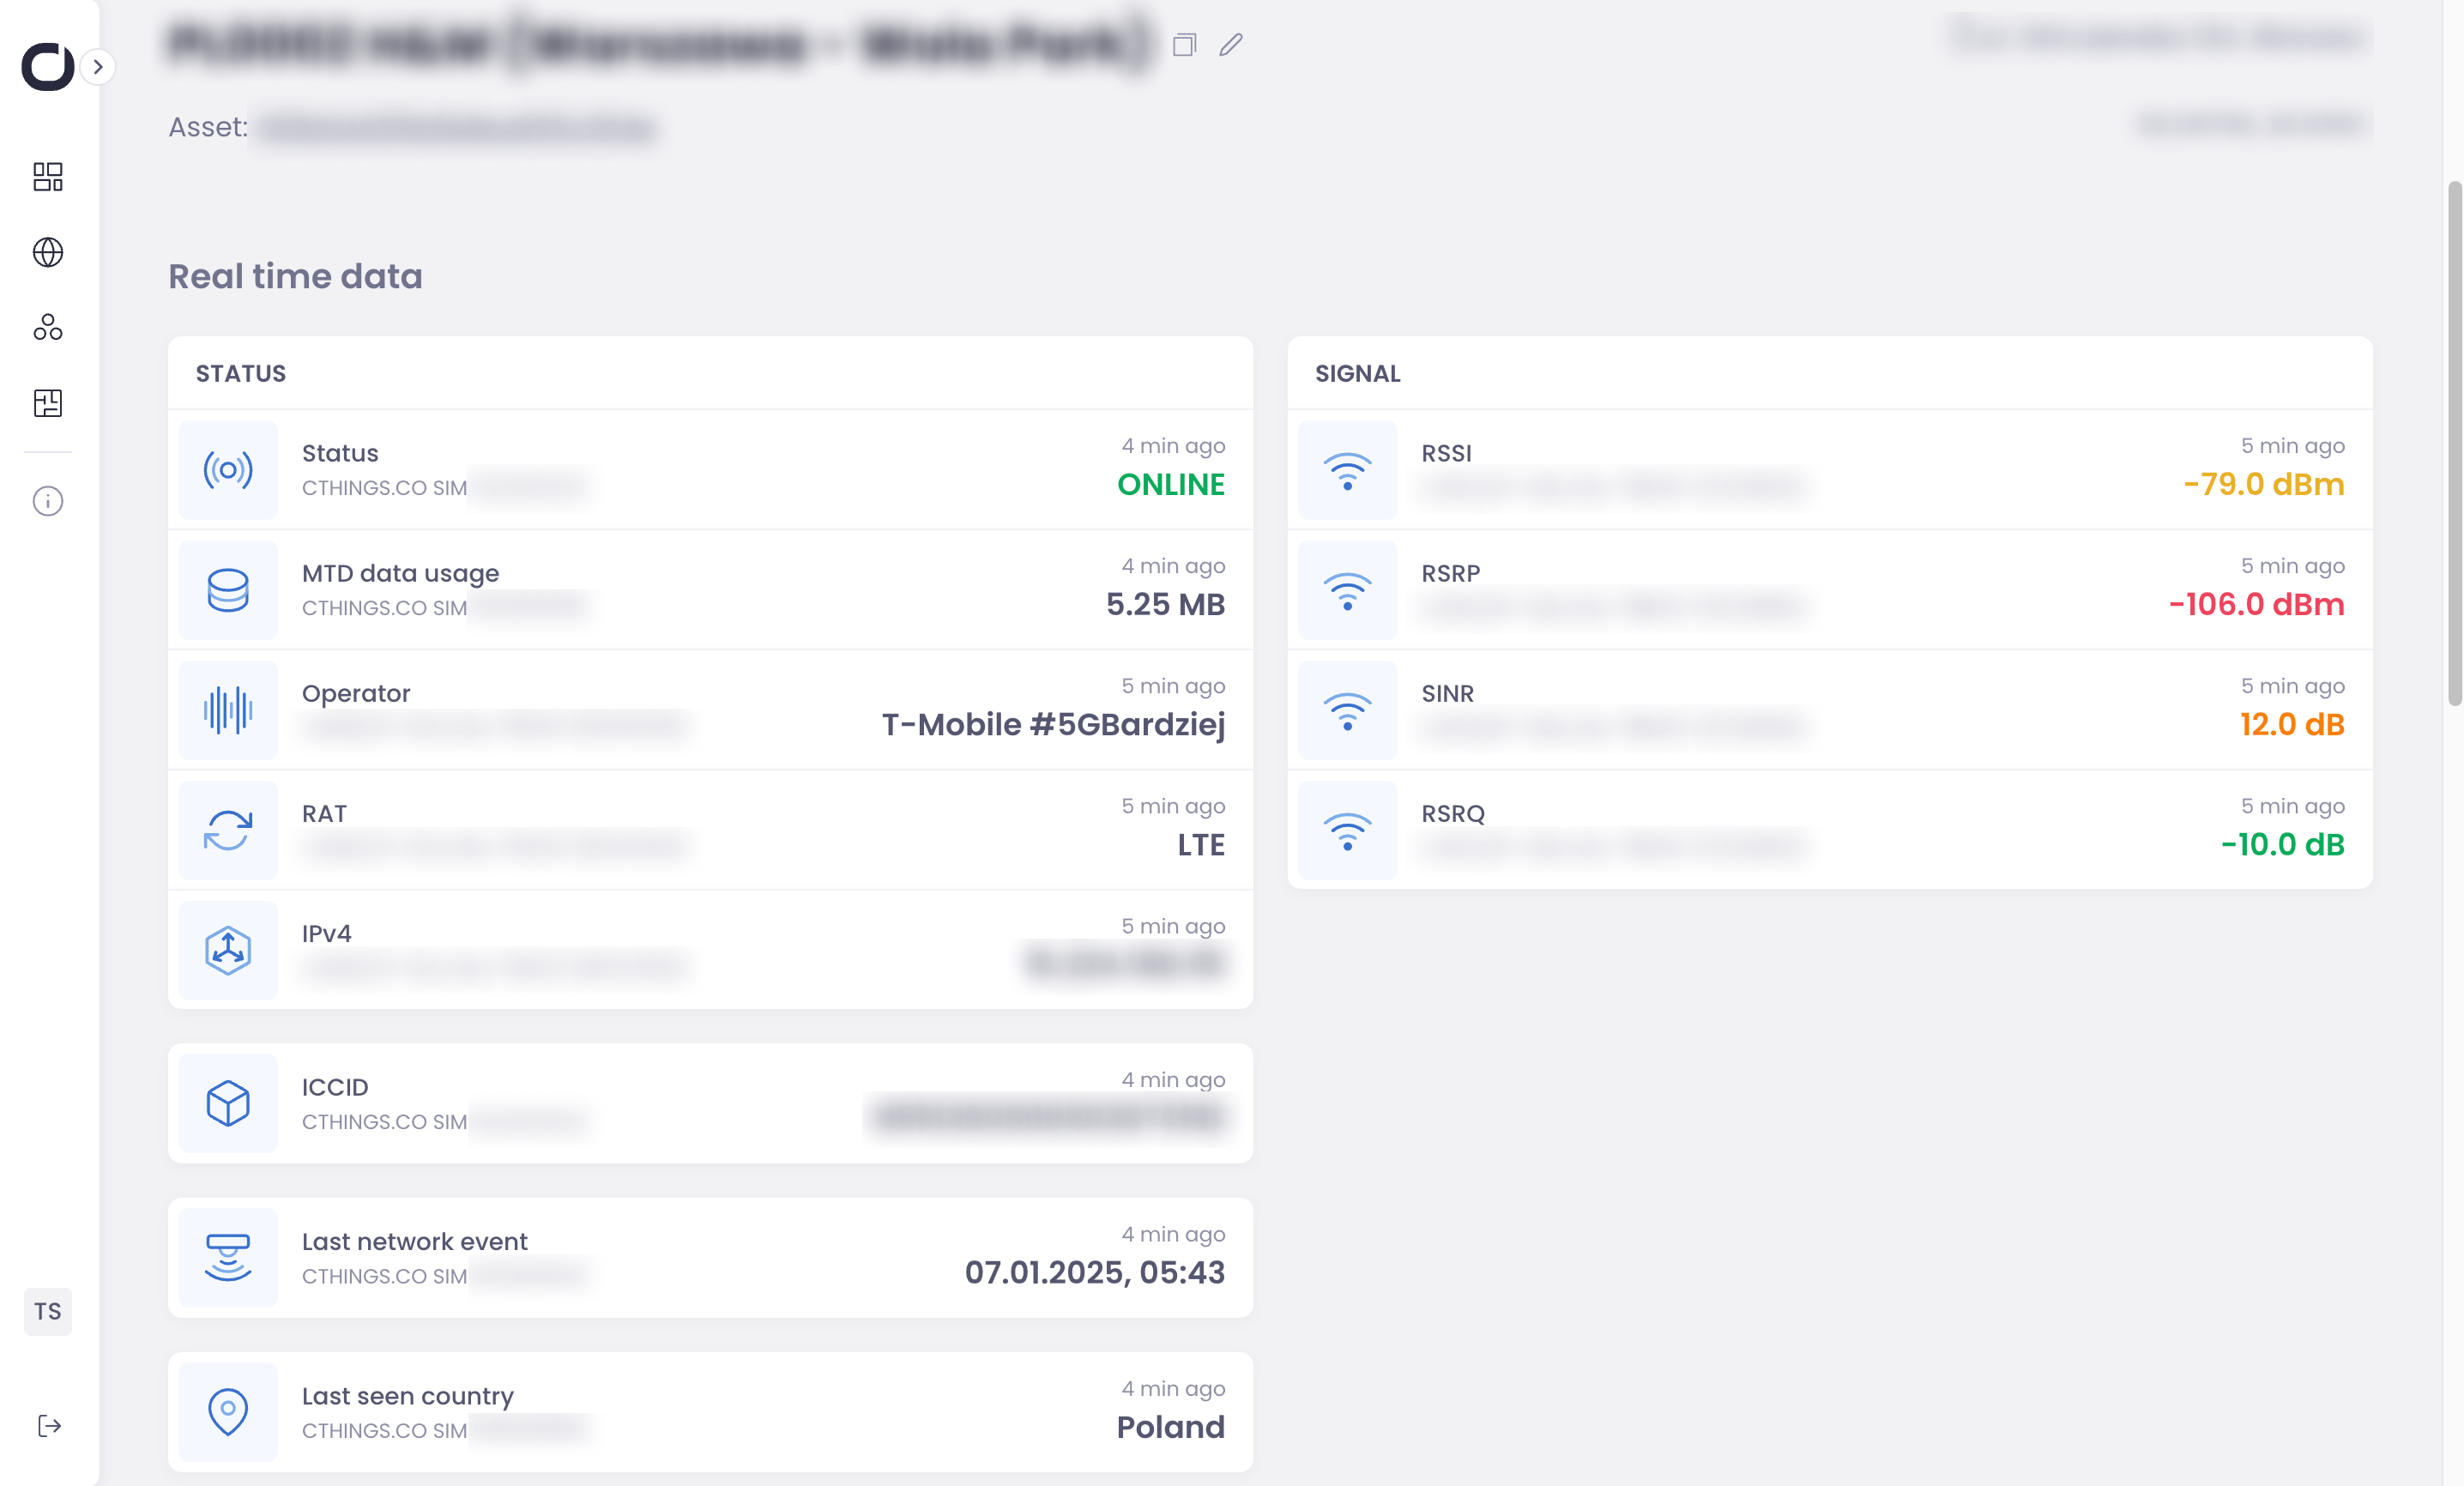
Task: Click the ICCID card
Action: 710,1103
